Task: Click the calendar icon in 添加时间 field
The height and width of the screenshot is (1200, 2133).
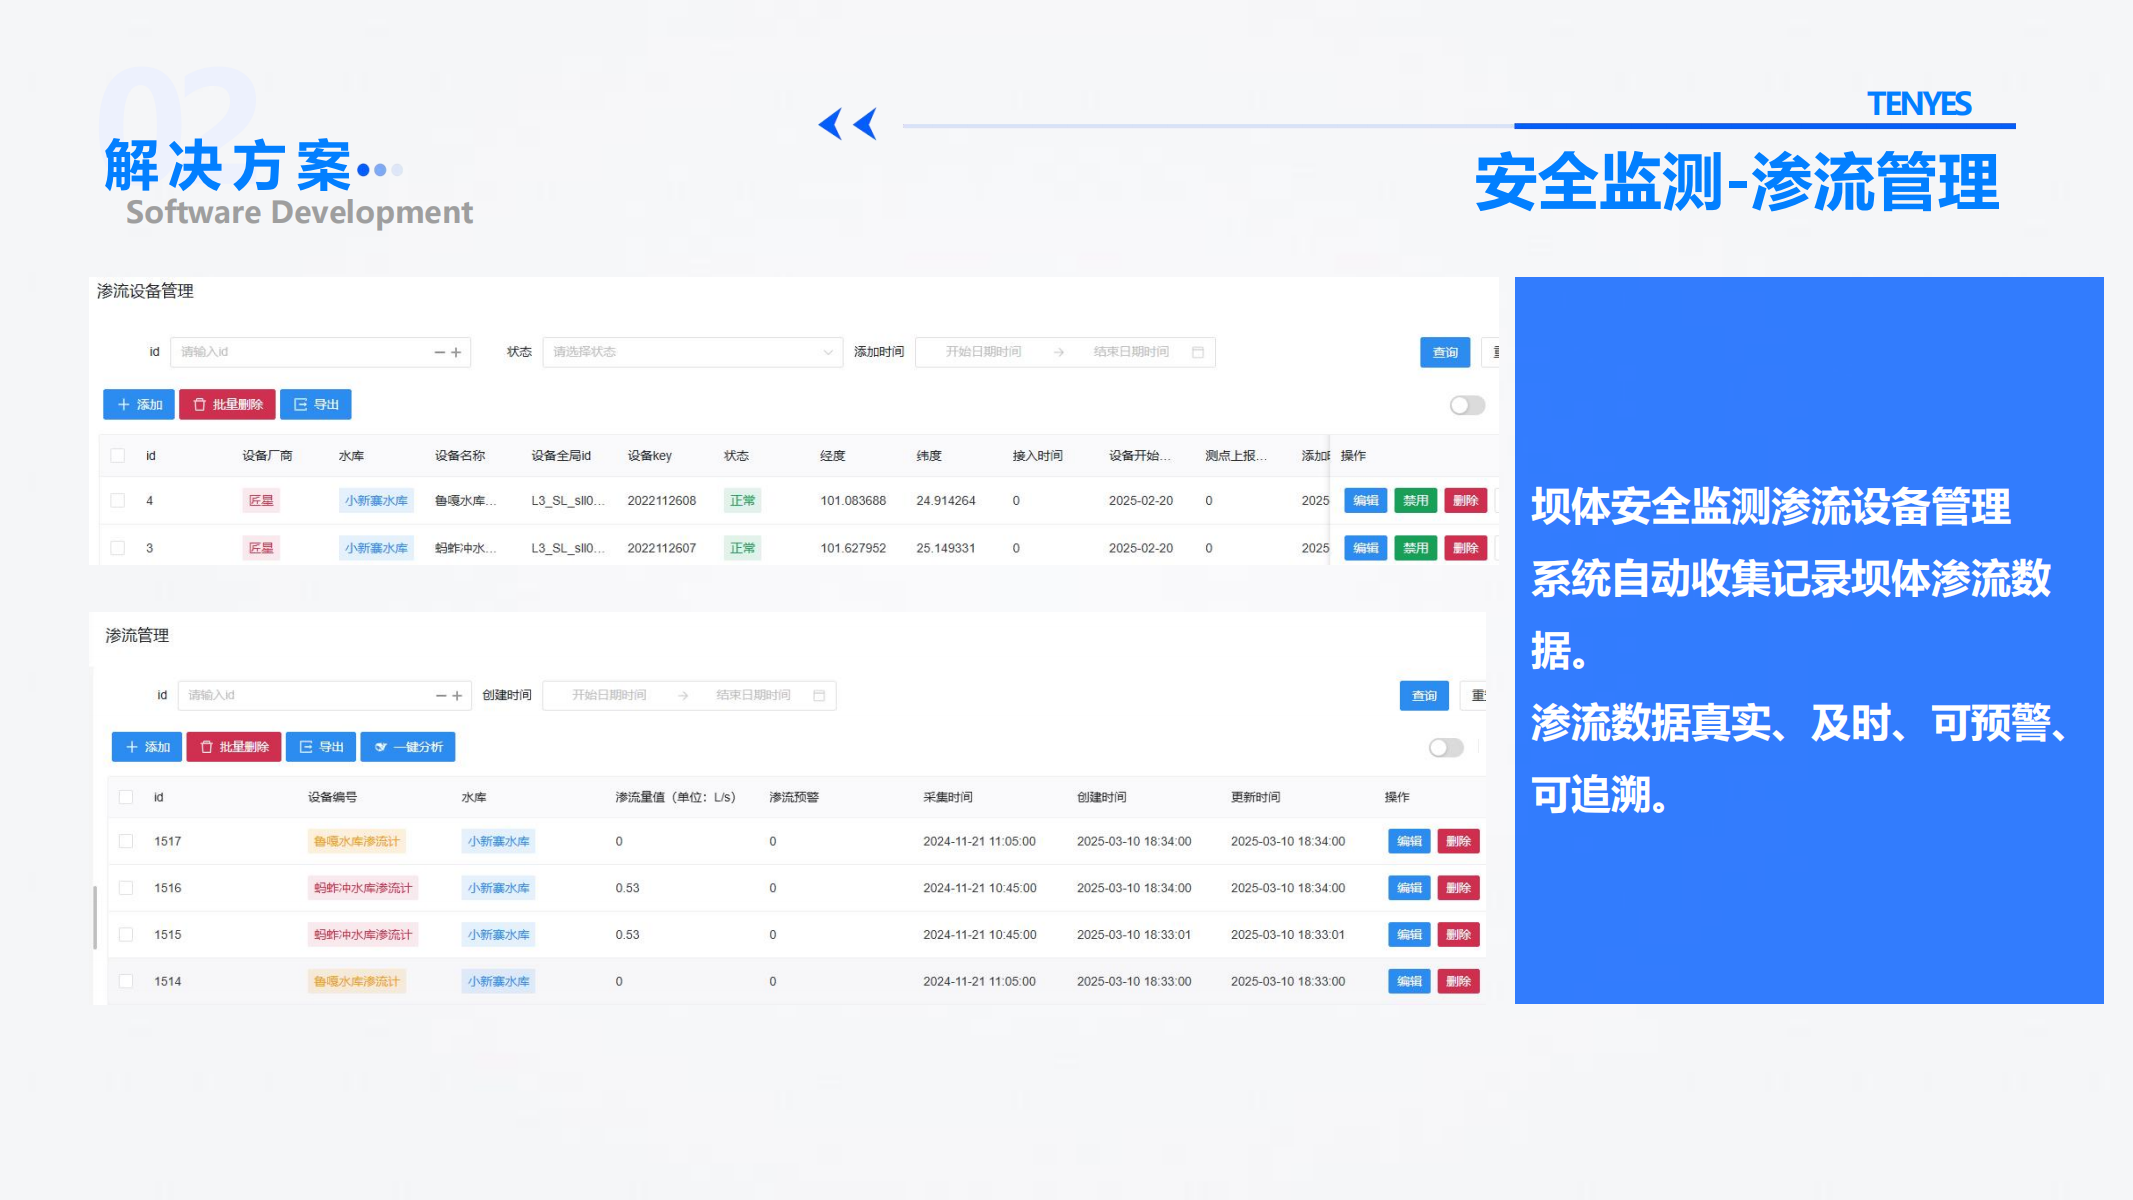Action: (1197, 352)
